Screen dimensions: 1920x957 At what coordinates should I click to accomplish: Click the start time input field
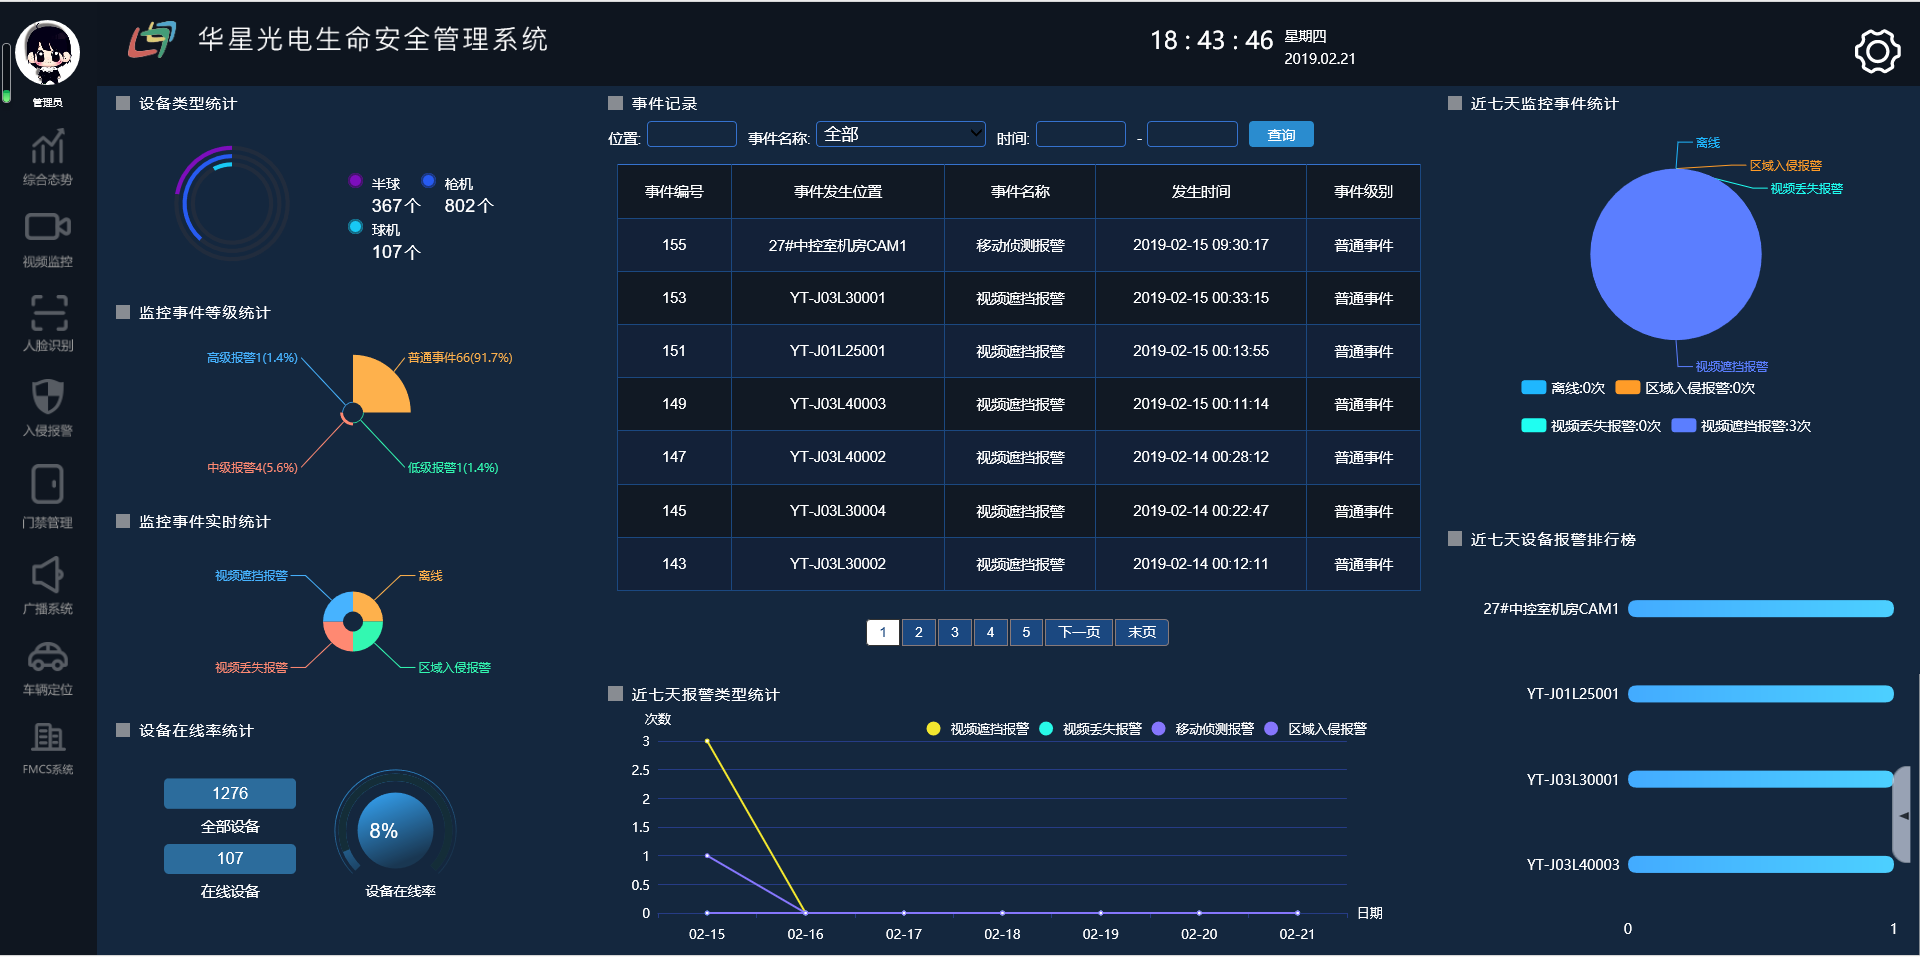(1081, 135)
